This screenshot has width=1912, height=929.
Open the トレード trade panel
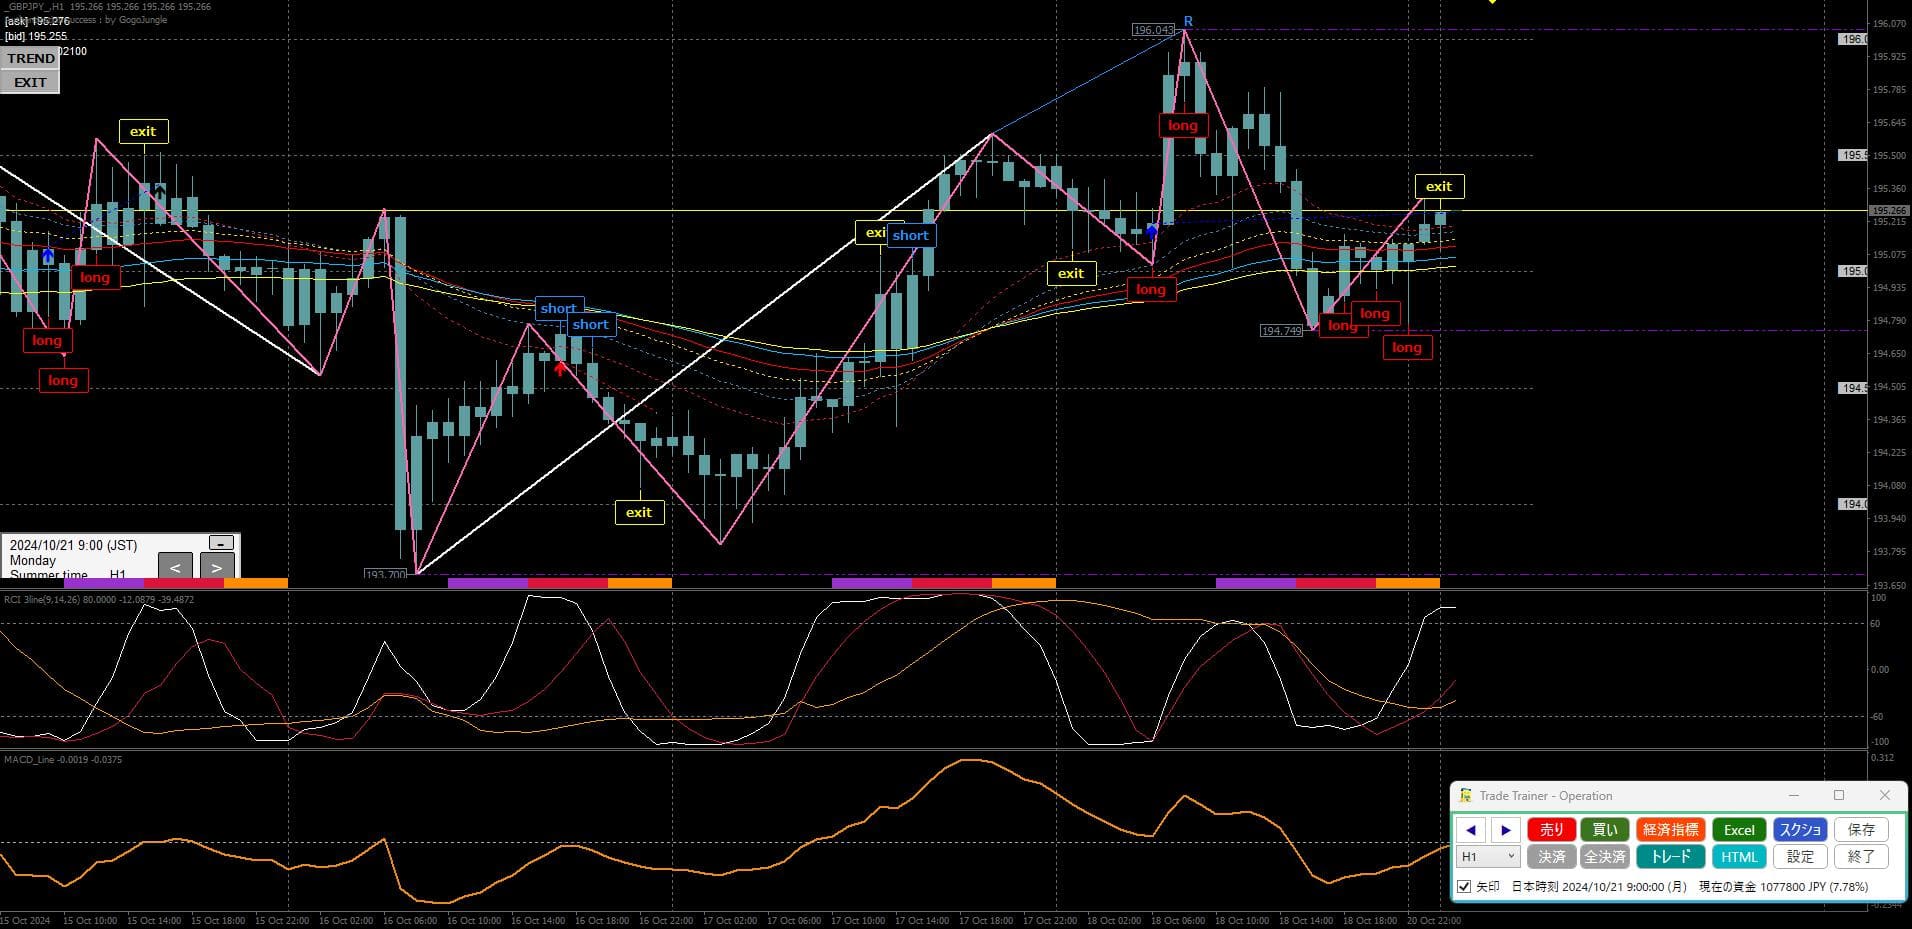(1670, 857)
